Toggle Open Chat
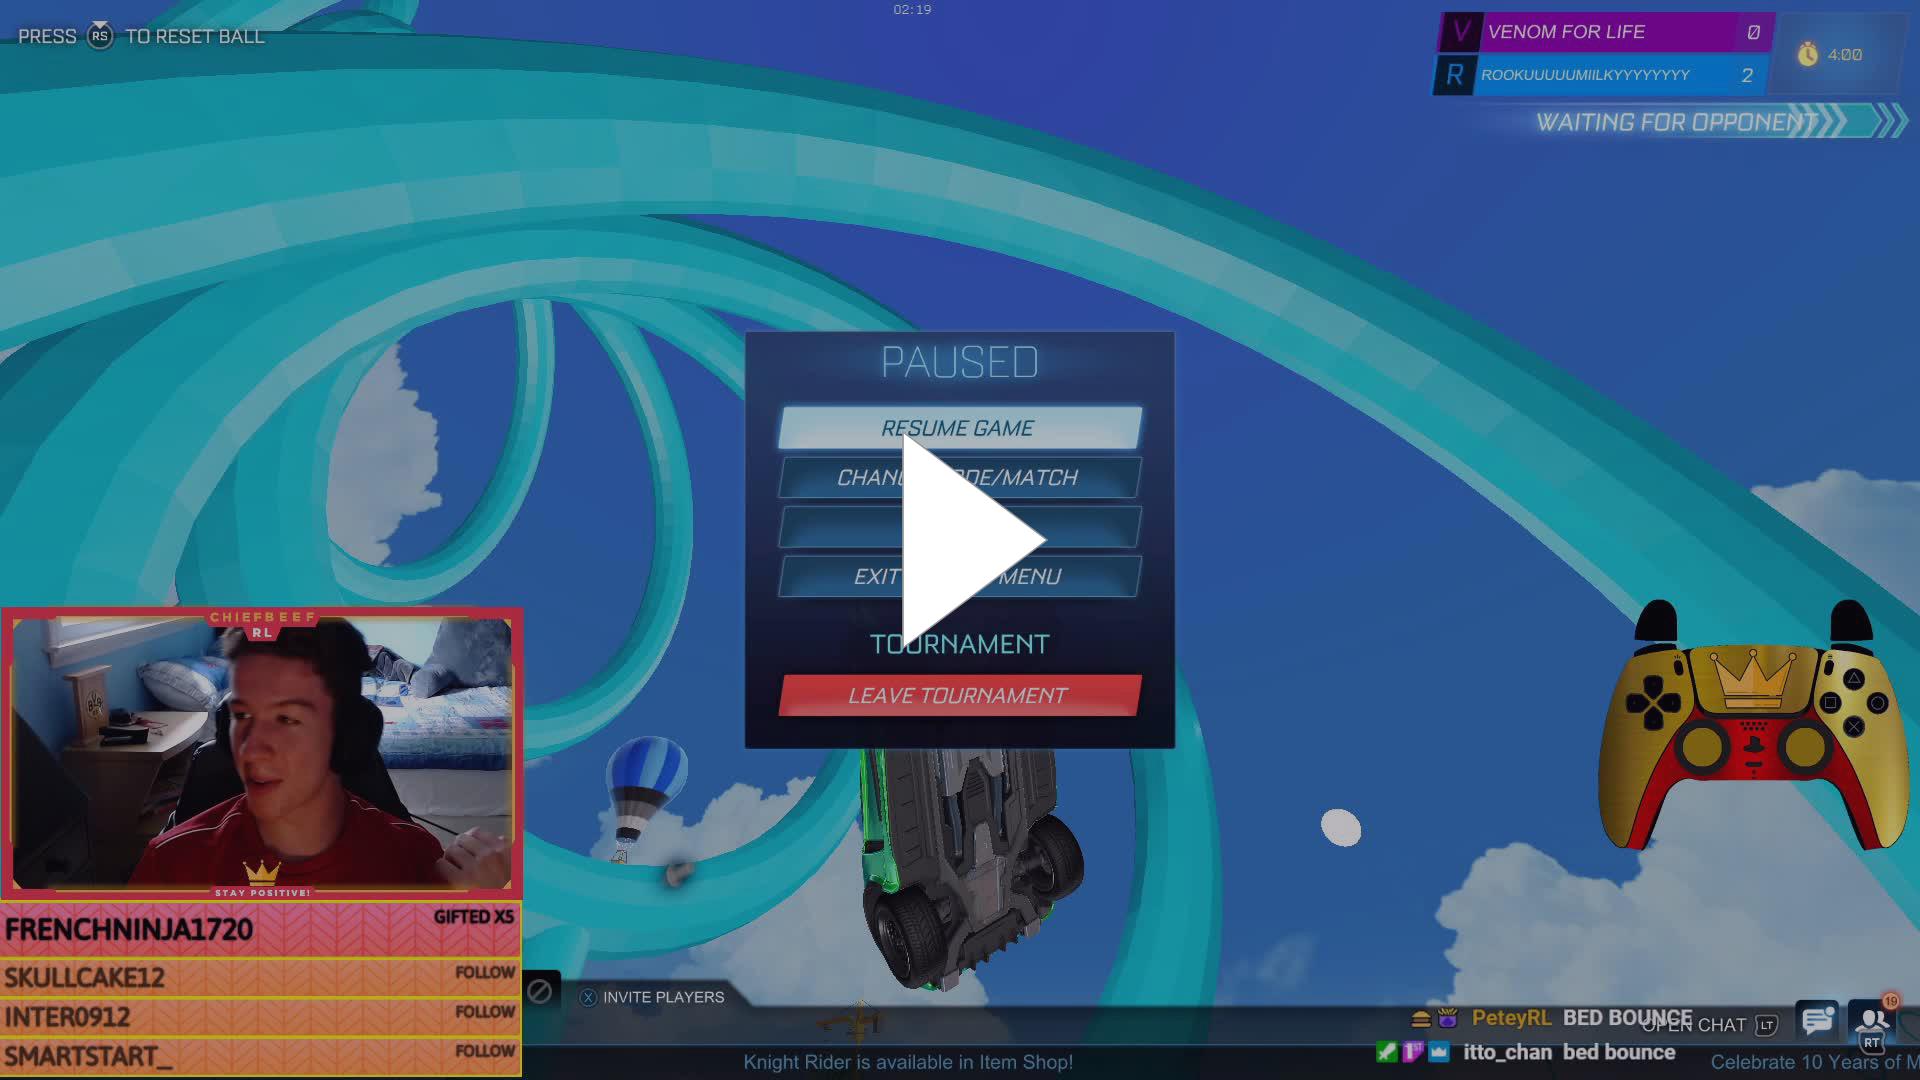Image resolution: width=1920 pixels, height=1080 pixels. click(x=1693, y=1026)
